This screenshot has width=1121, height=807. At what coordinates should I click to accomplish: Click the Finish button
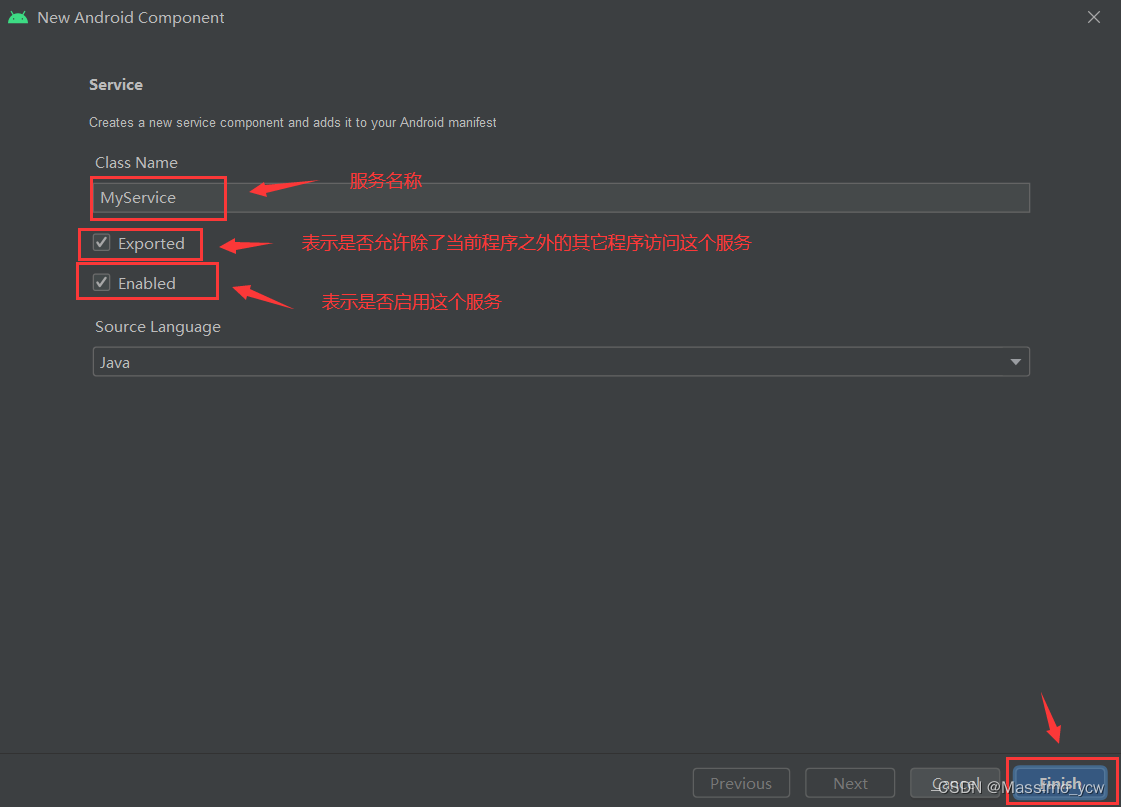click(x=1060, y=783)
